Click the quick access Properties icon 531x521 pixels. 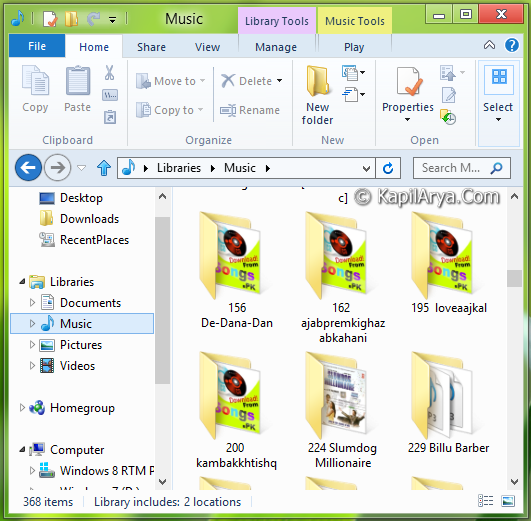tap(50, 19)
